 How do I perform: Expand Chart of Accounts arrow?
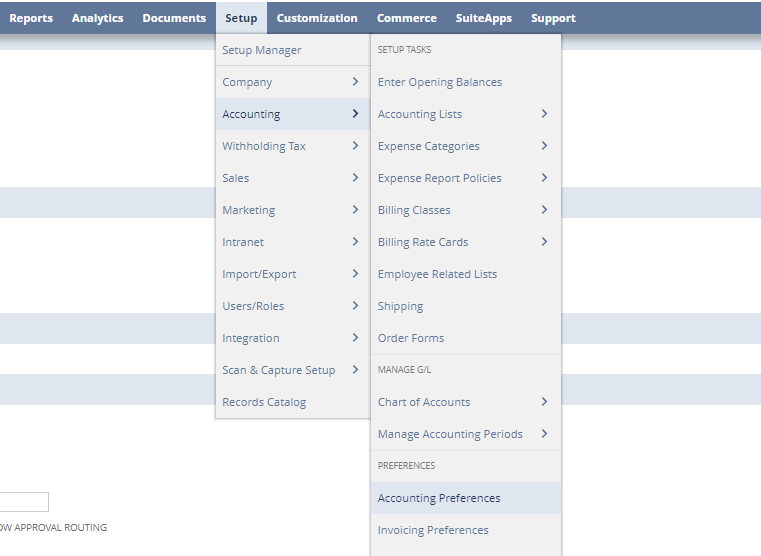[x=544, y=402]
